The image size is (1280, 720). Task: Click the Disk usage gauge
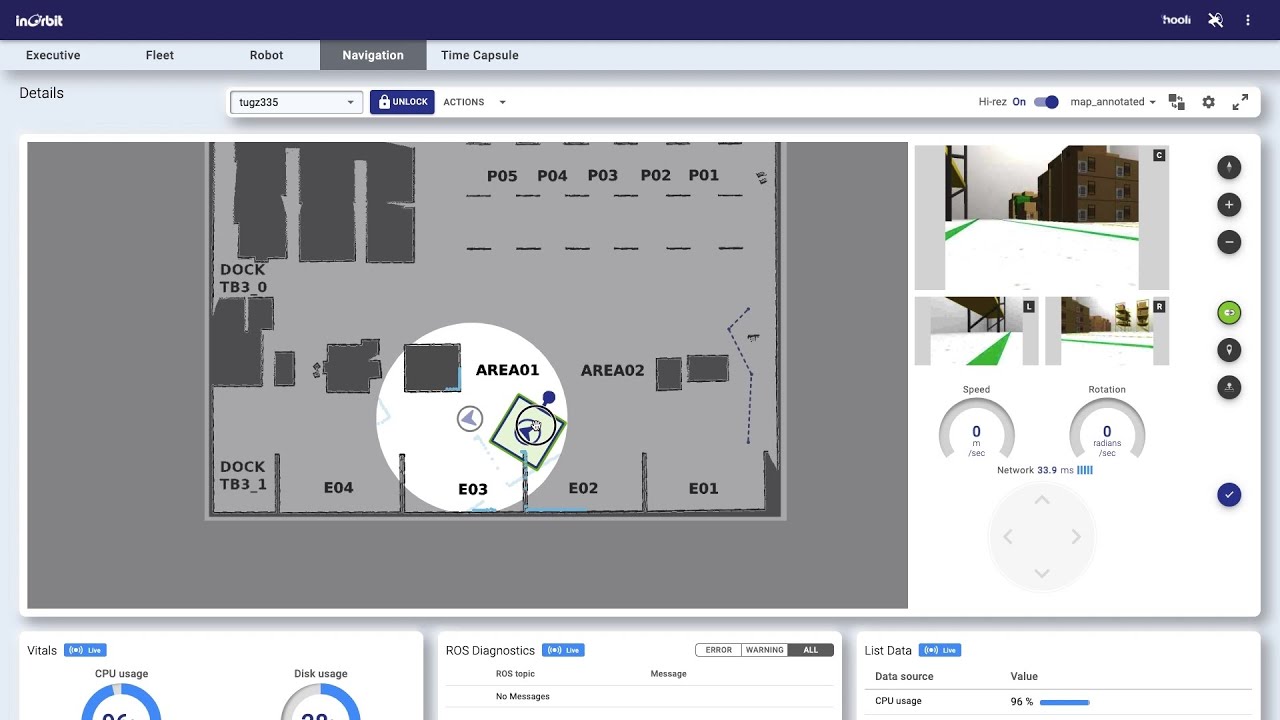321,702
